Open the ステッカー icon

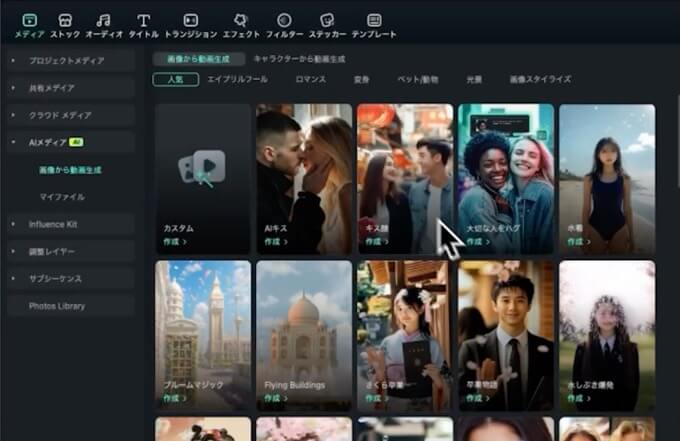click(327, 20)
